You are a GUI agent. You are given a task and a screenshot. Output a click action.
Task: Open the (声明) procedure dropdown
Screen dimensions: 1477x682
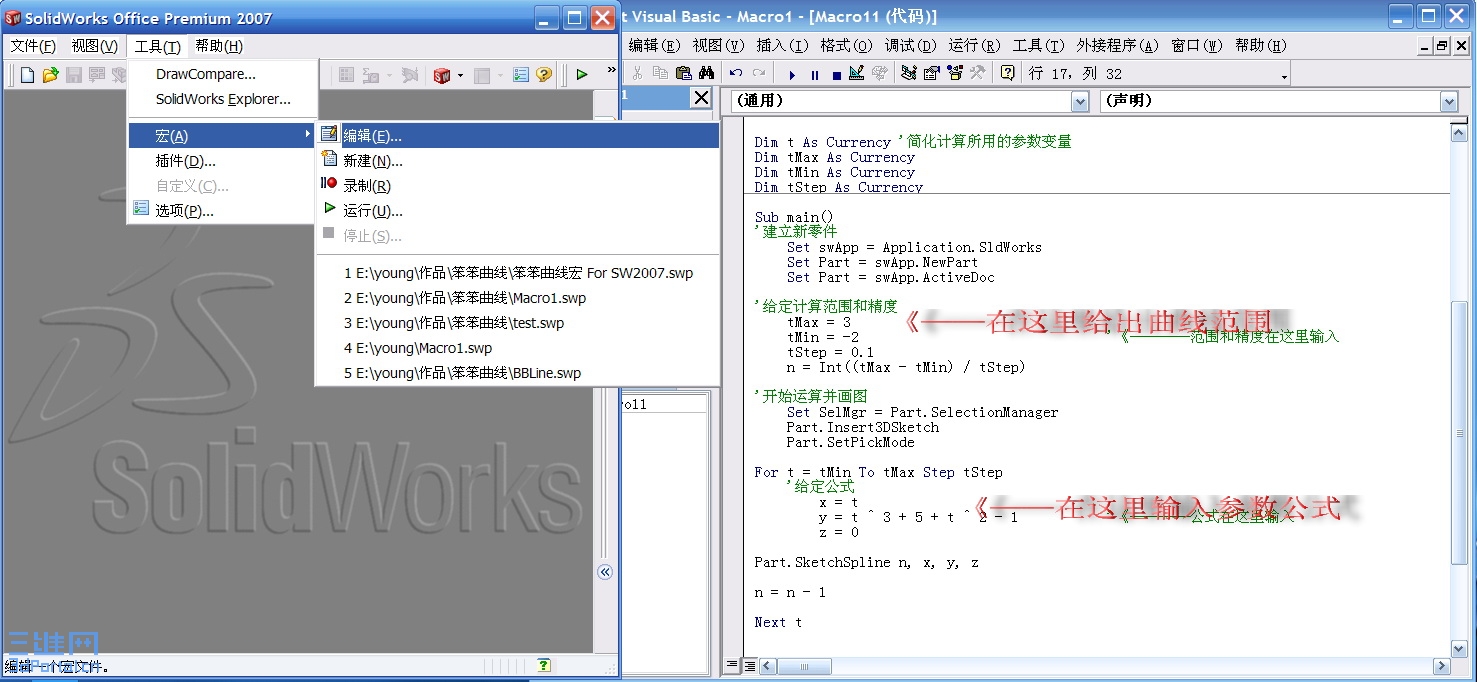click(1449, 101)
